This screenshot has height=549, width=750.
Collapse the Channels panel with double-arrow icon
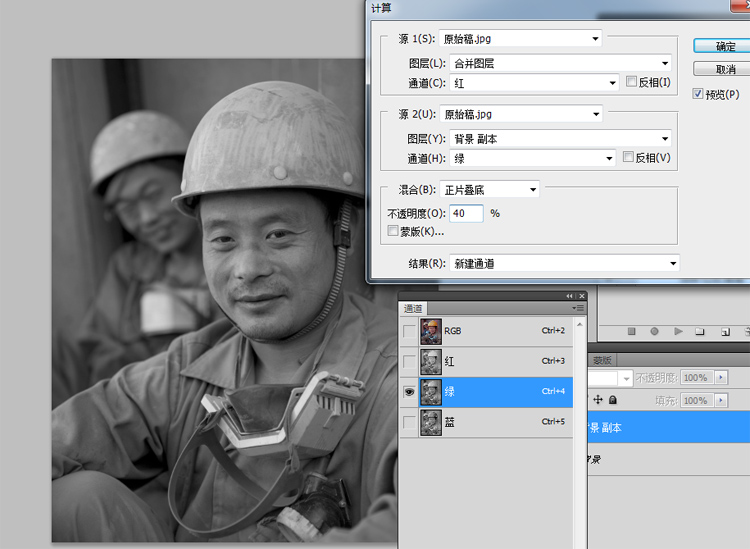click(569, 296)
